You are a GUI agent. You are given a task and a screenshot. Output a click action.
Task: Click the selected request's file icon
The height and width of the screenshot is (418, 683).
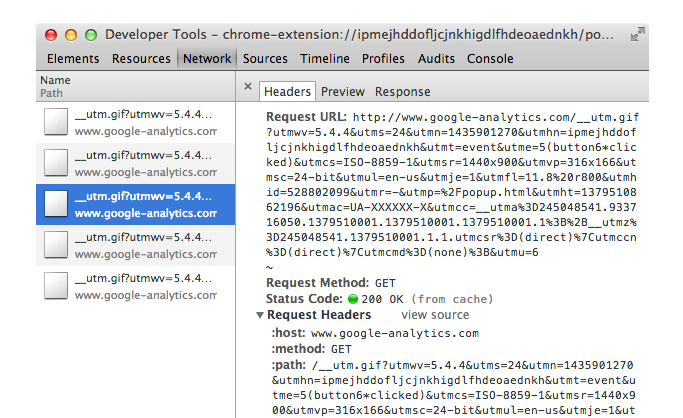(x=56, y=204)
